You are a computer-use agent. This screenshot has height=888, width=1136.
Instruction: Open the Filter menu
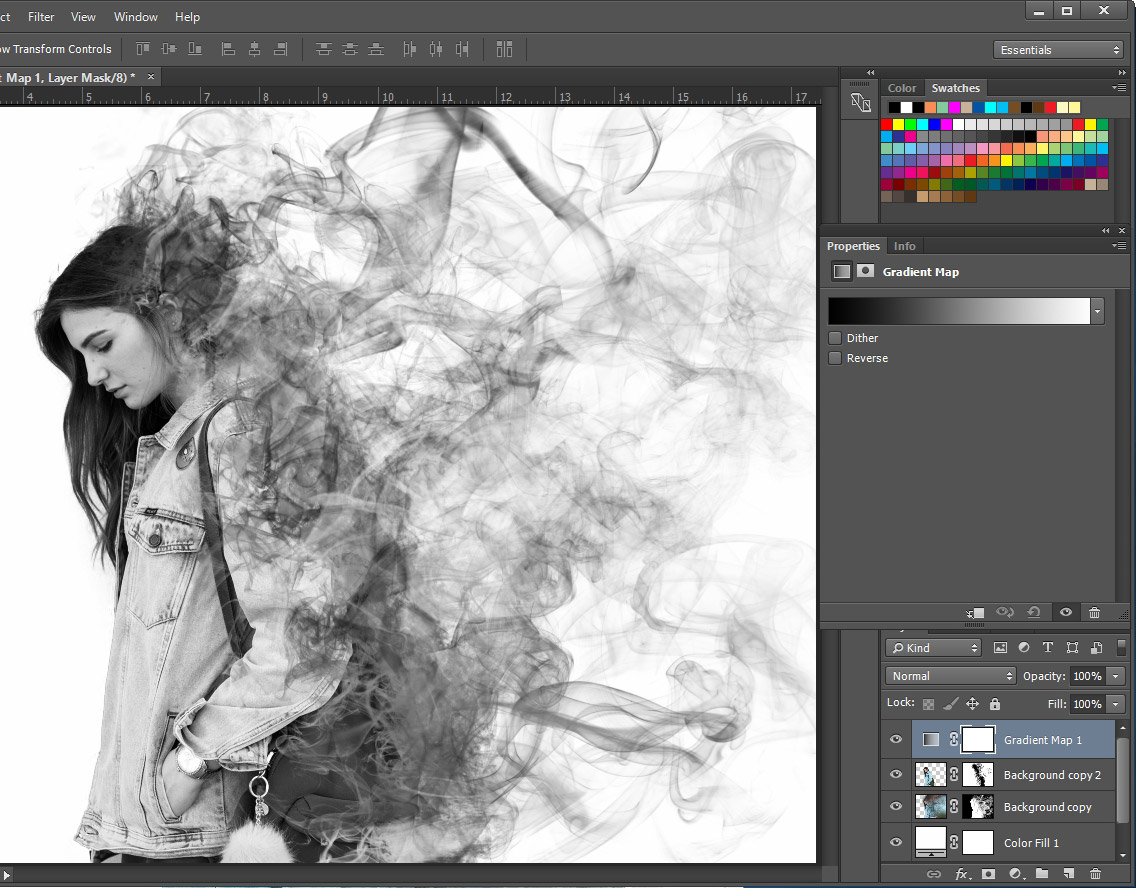[41, 17]
